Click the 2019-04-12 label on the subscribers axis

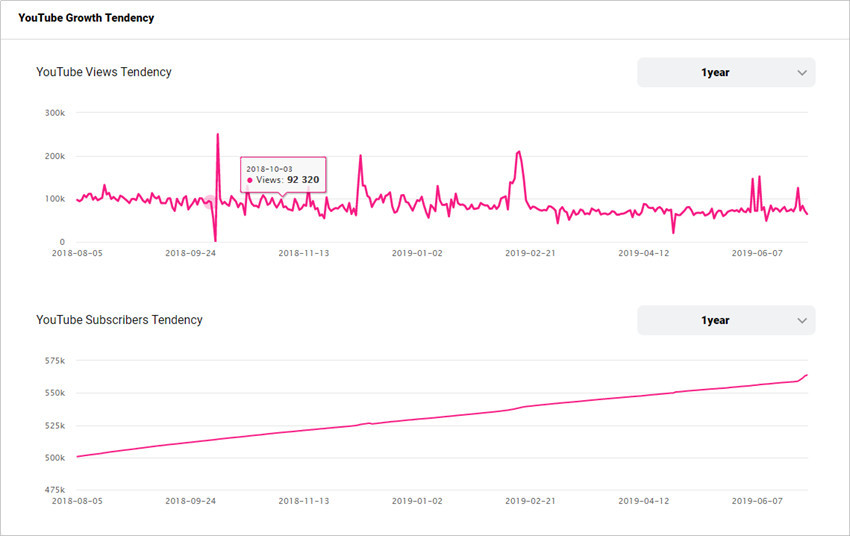tap(643, 501)
